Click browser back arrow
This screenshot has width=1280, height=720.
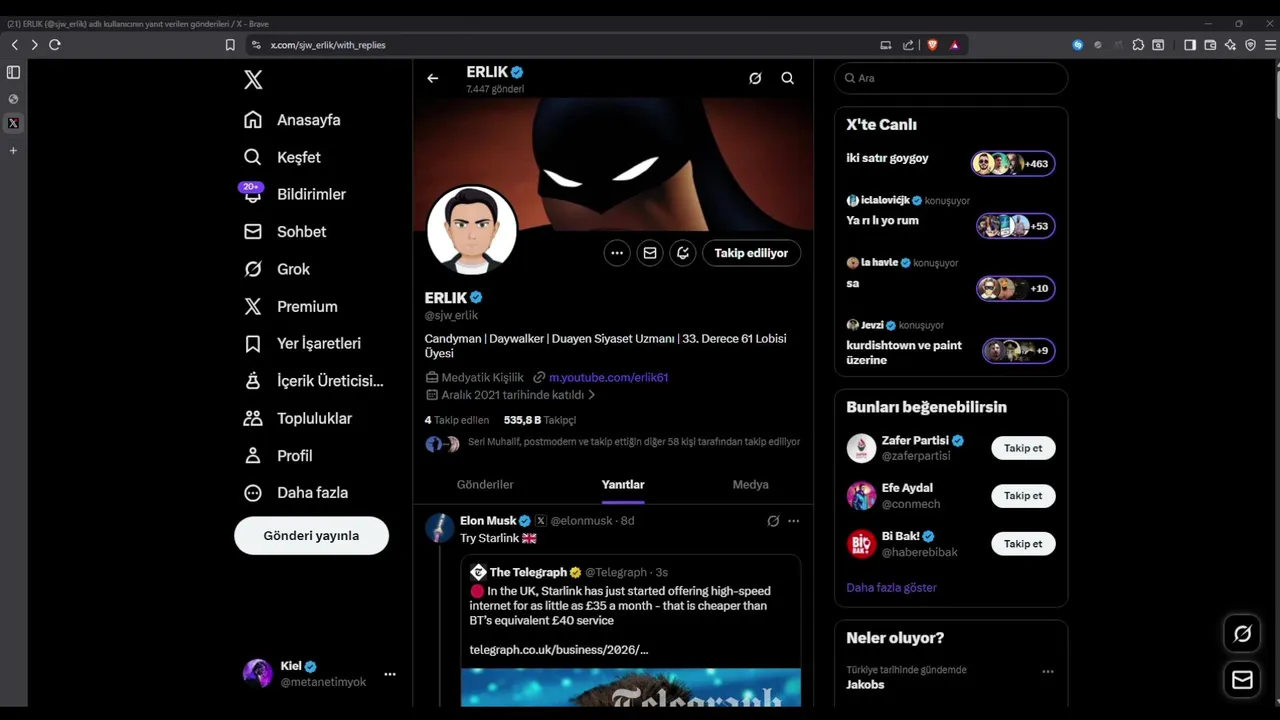point(15,45)
